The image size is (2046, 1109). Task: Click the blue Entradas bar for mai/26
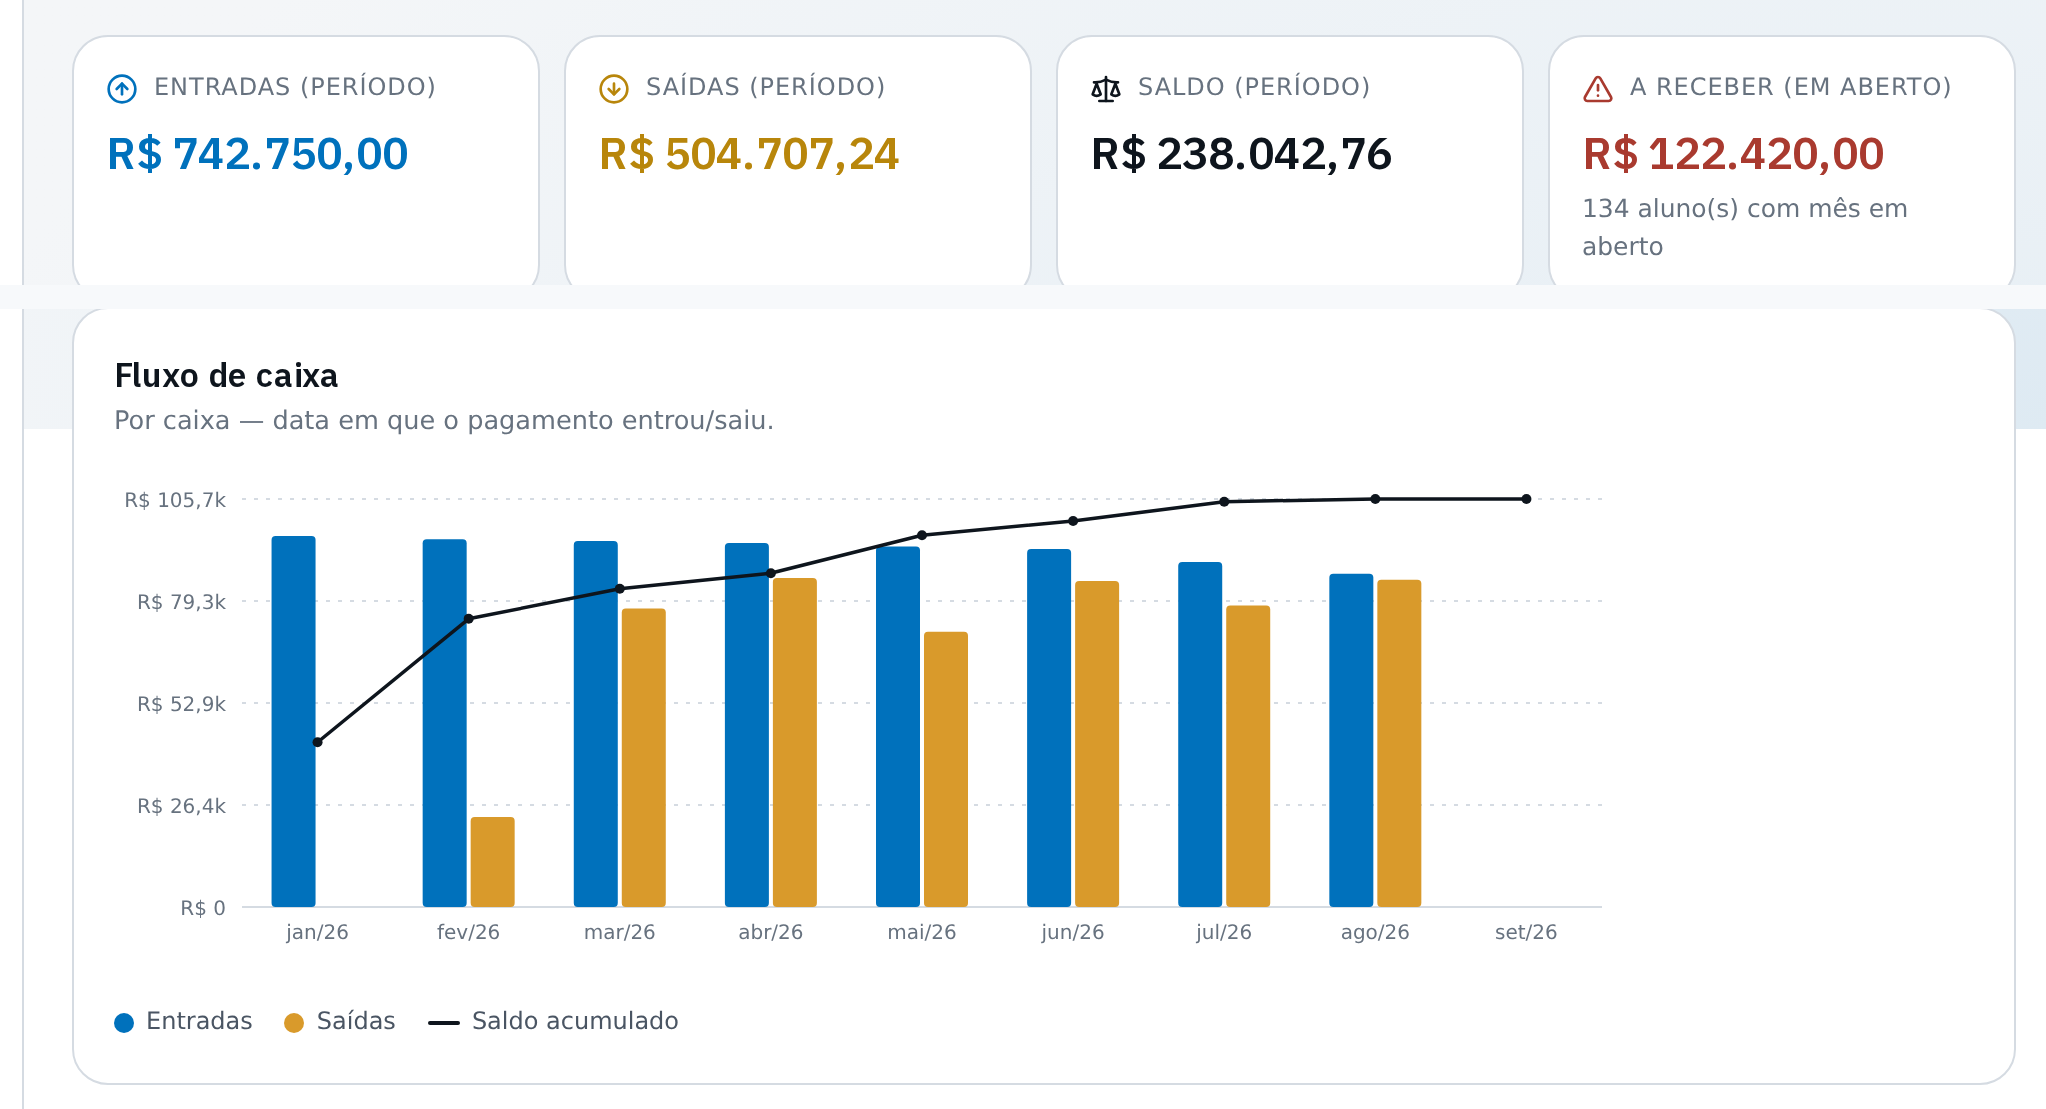pos(898,726)
